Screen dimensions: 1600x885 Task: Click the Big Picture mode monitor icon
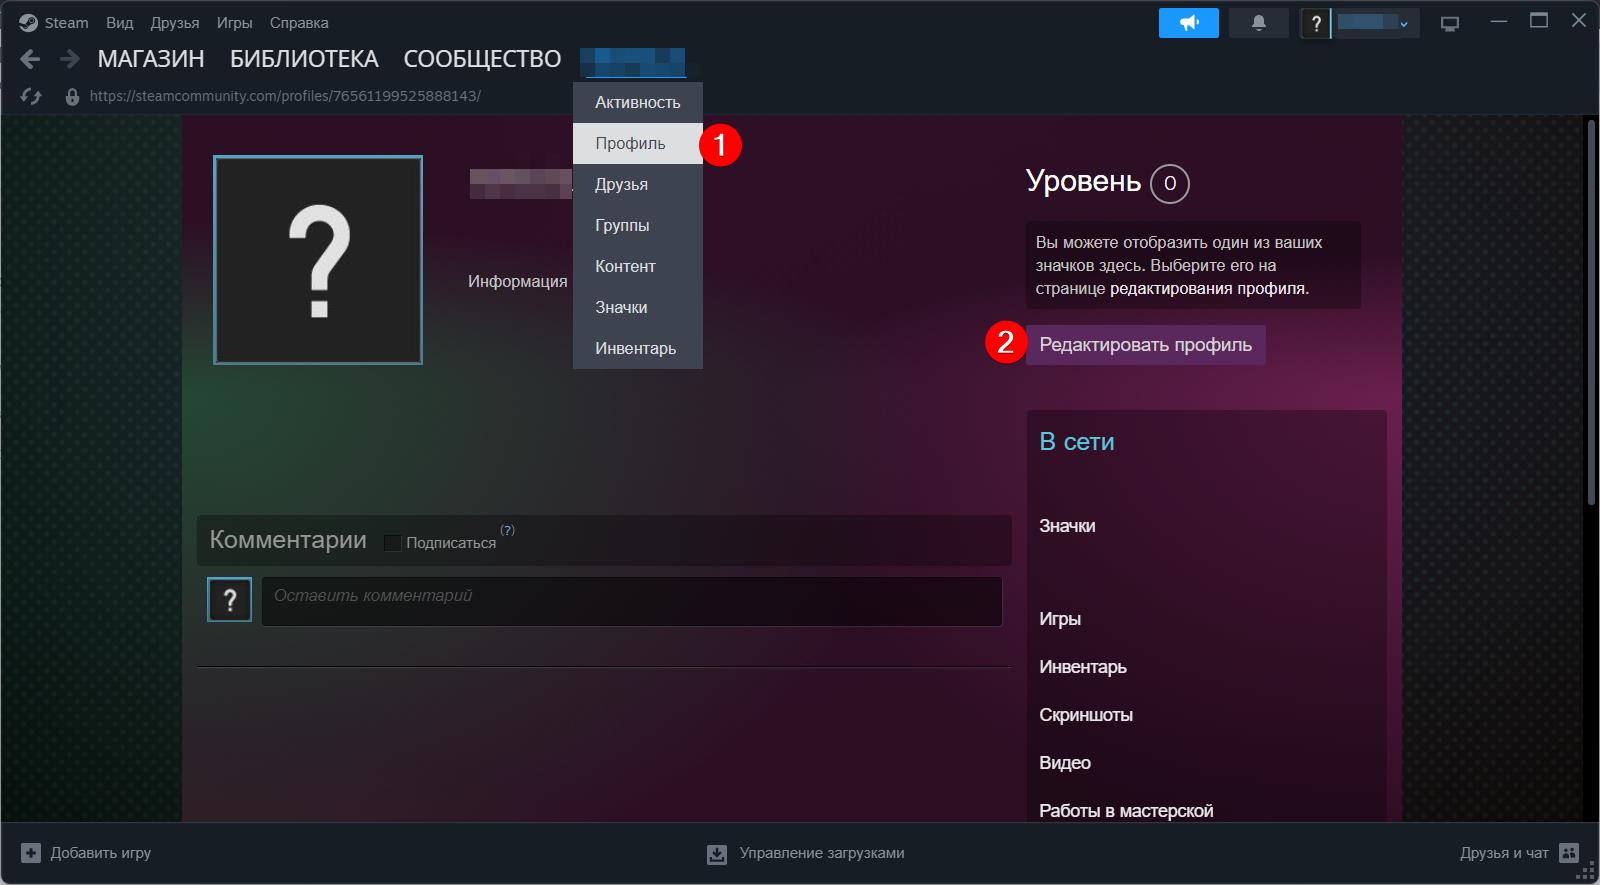pyautogui.click(x=1449, y=23)
